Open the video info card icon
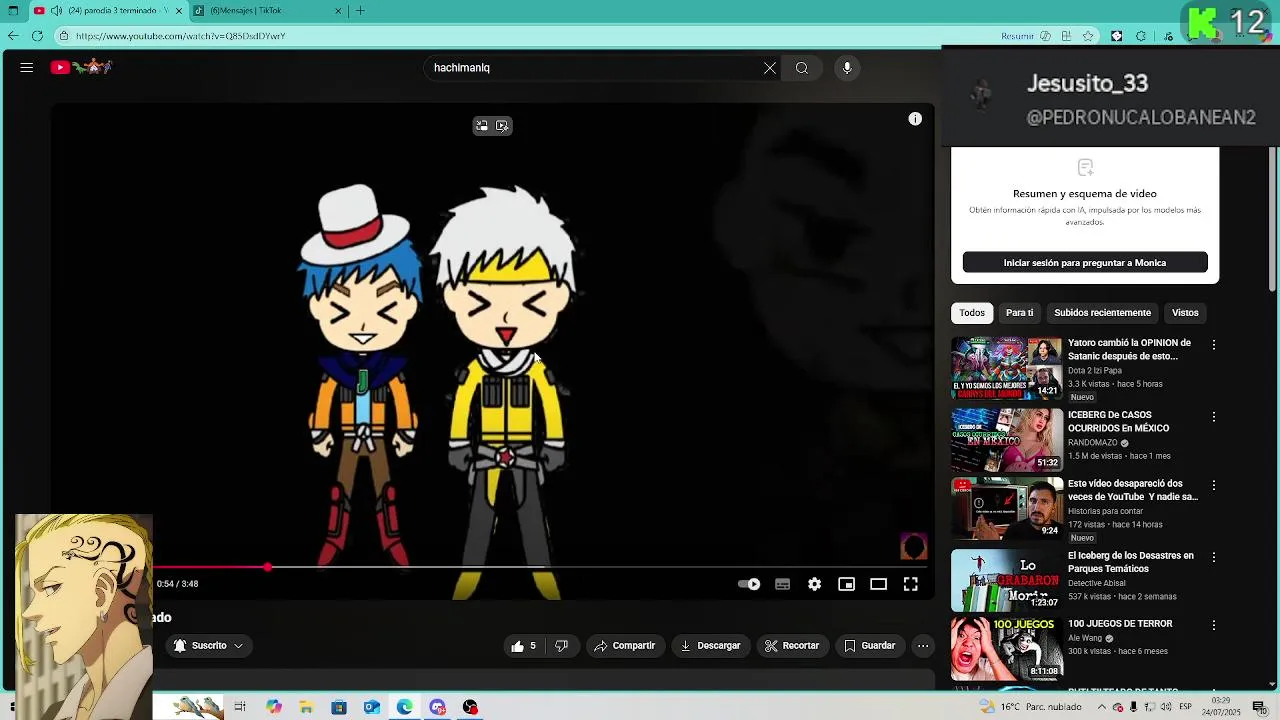Viewport: 1280px width, 720px height. tap(915, 119)
